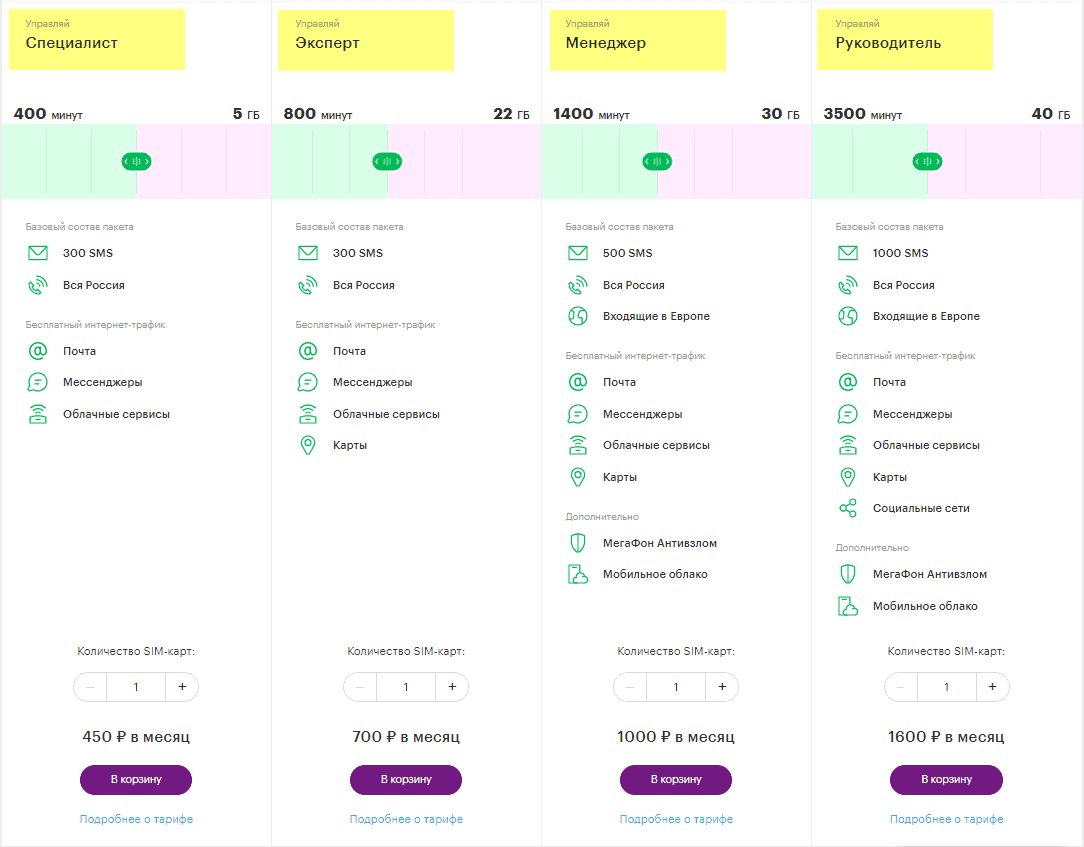Image resolution: width=1084 pixels, height=847 pixels.
Task: Add the Менеджер plan to cart
Action: coord(675,779)
